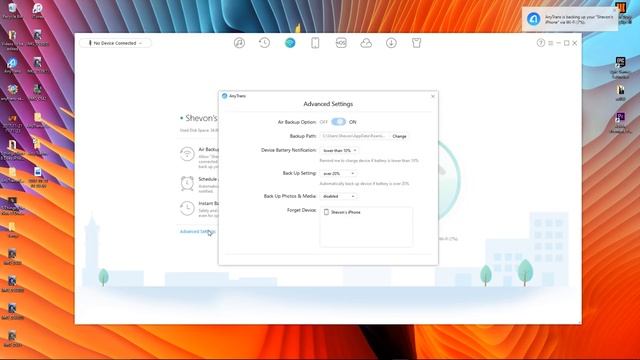The height and width of the screenshot is (360, 640).
Task: Click the AnyTrans backing up notification text
Action: [x=579, y=20]
